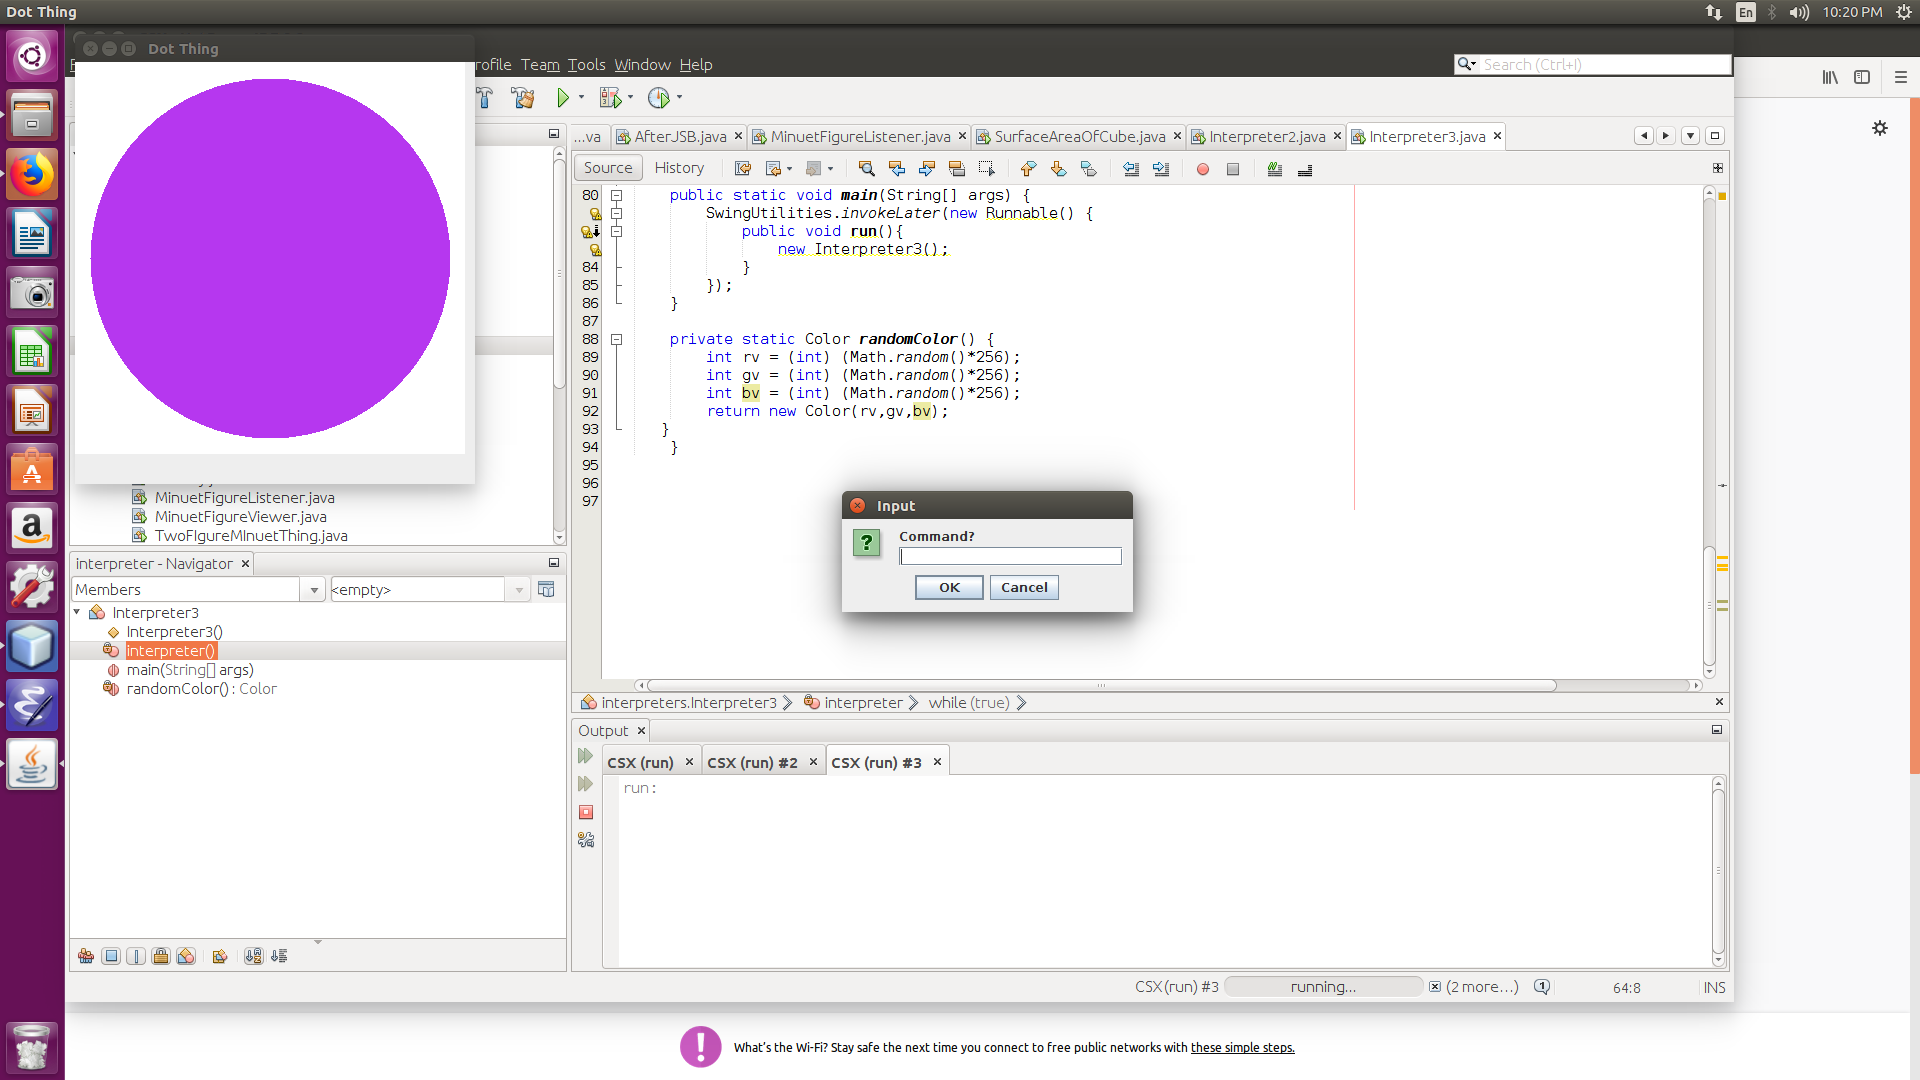Viewport: 1920px width, 1080px height.
Task: Click the Output settings wrench icon
Action: coord(586,841)
